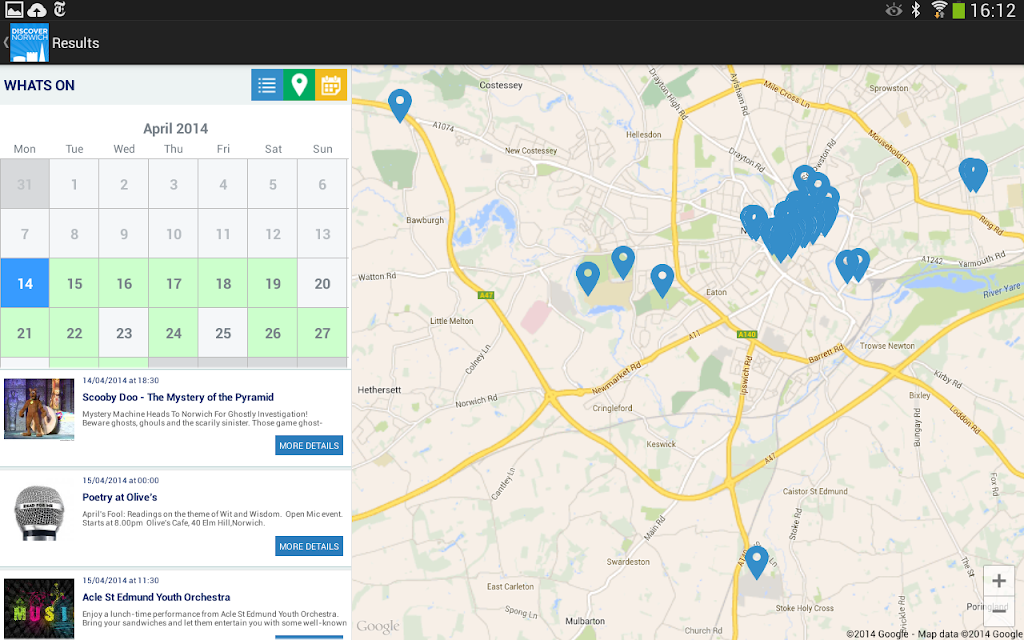Open Poetry at Olive's event title
The image size is (1024, 640).
pos(120,497)
